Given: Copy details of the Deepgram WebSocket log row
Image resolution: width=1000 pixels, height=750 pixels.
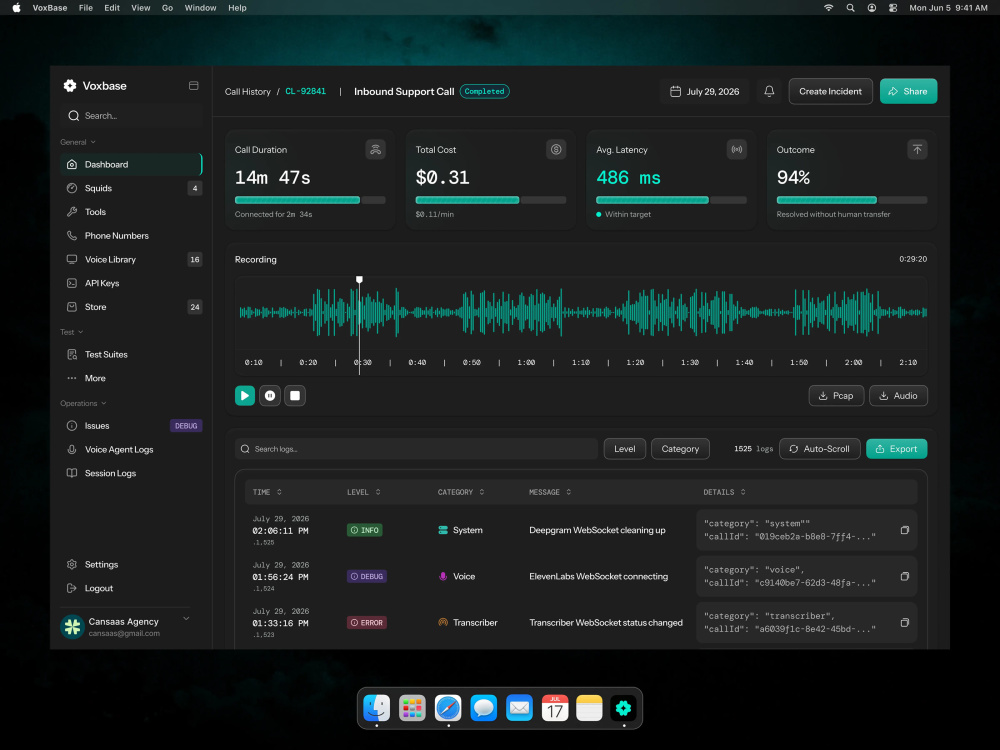Looking at the screenshot, I should [904, 530].
